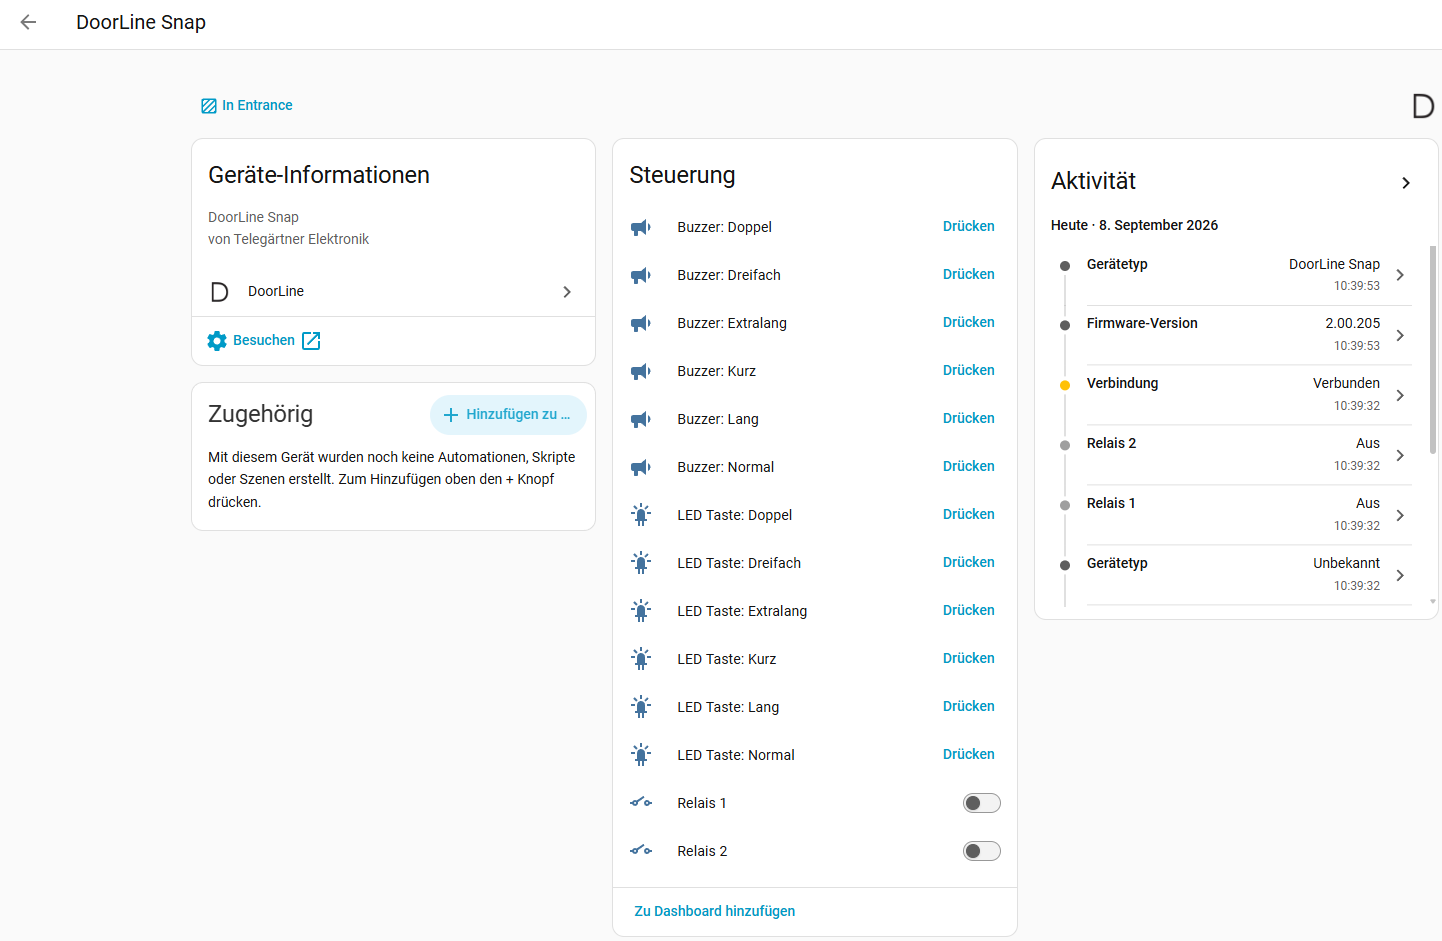Click the Buzzer: Dreifach megaphone icon
The height and width of the screenshot is (941, 1442).
click(x=641, y=275)
